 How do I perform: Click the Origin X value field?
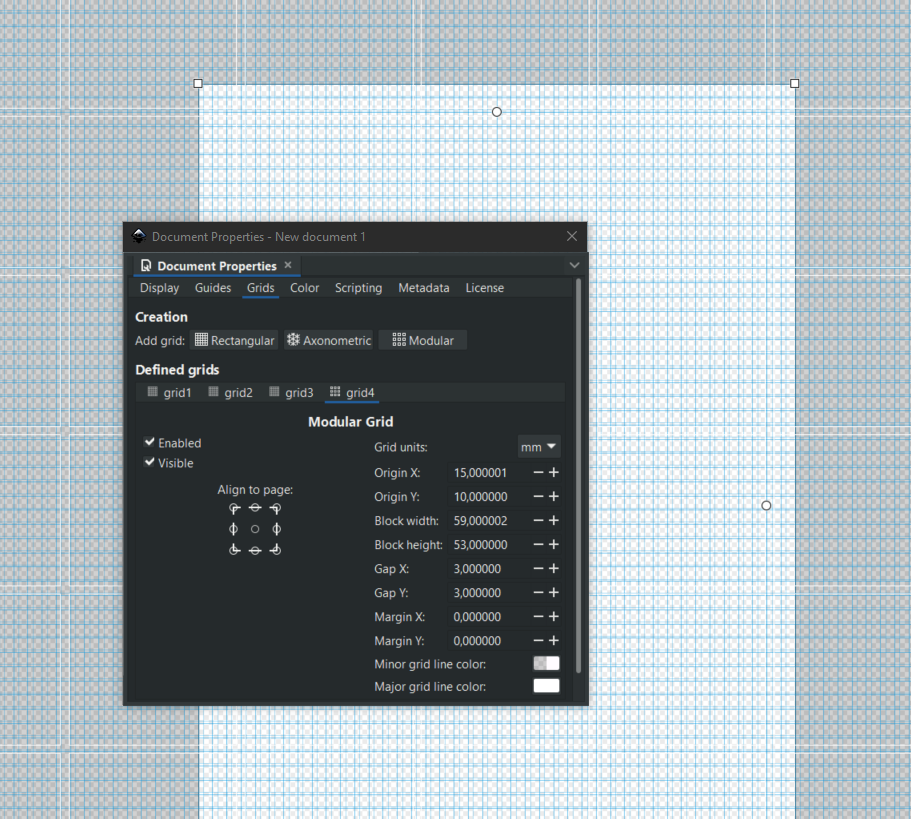(488, 473)
